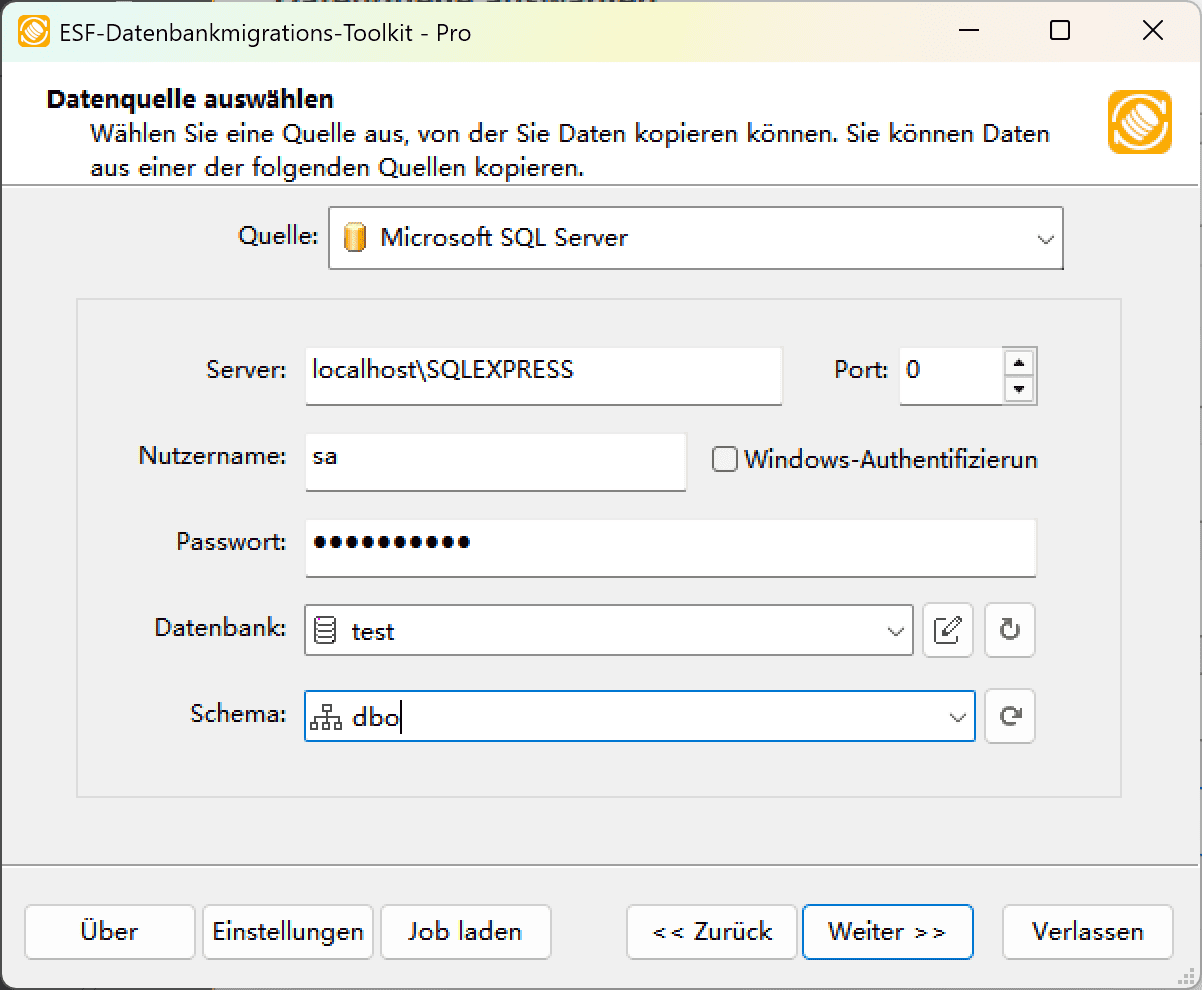The image size is (1202, 990).
Task: Enable Windows-Authentifizierung
Action: [723, 459]
